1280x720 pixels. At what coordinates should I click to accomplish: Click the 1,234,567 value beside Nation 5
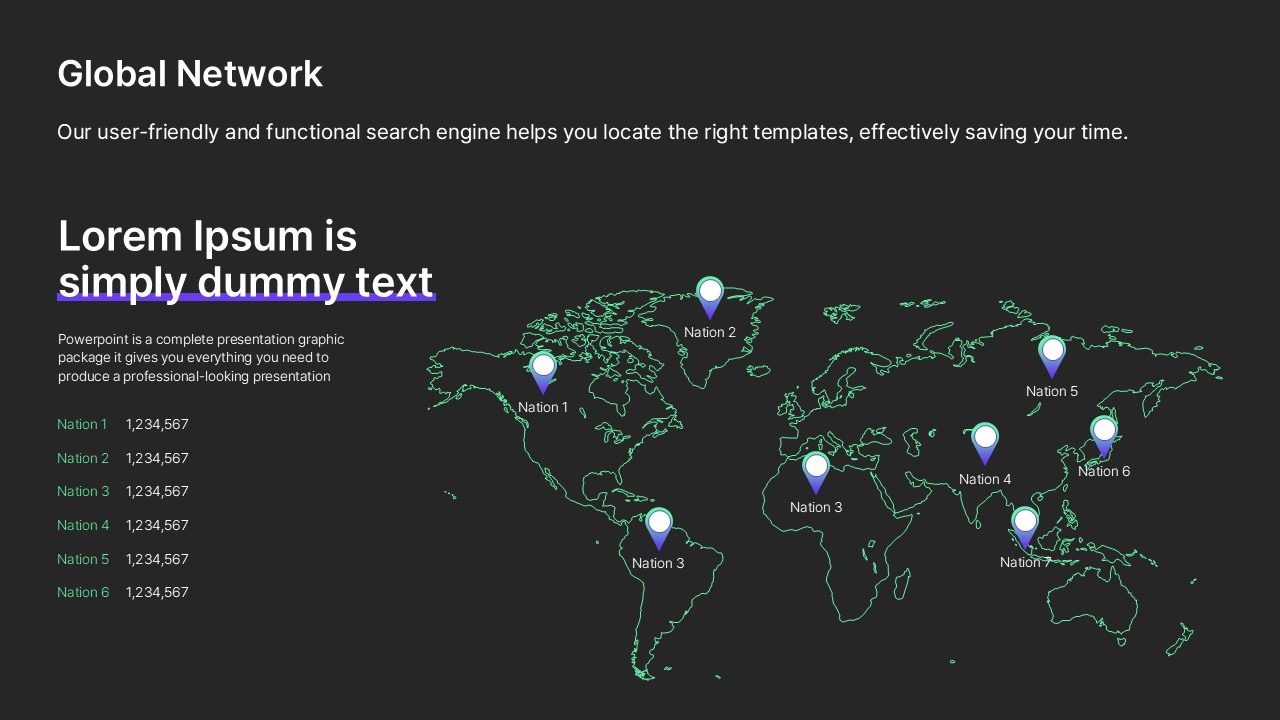157,559
